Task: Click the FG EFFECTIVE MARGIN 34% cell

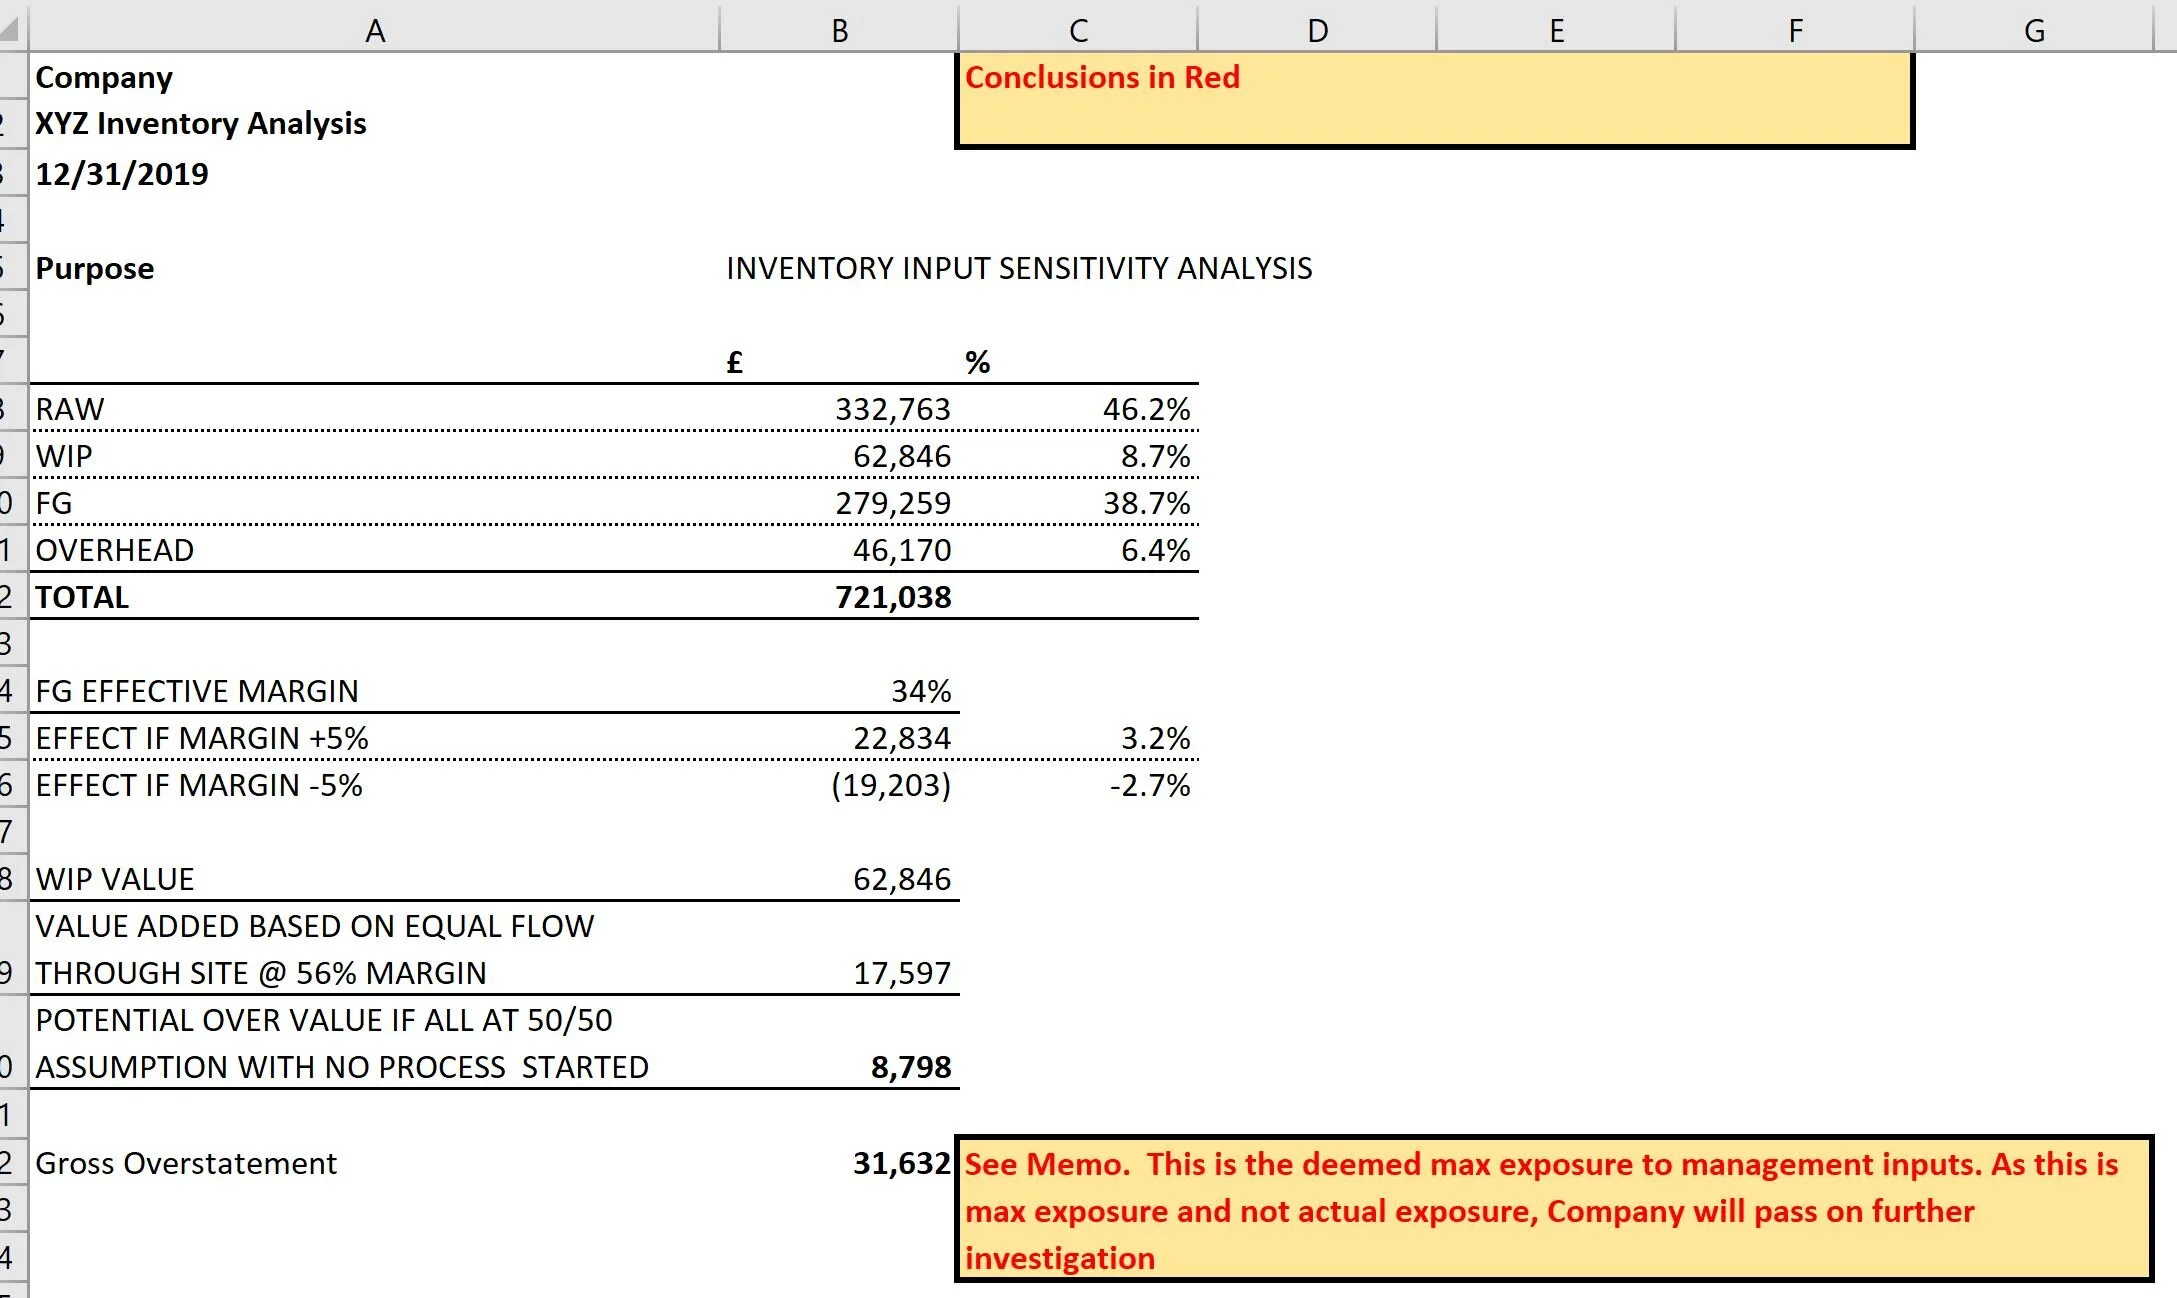Action: pos(920,691)
